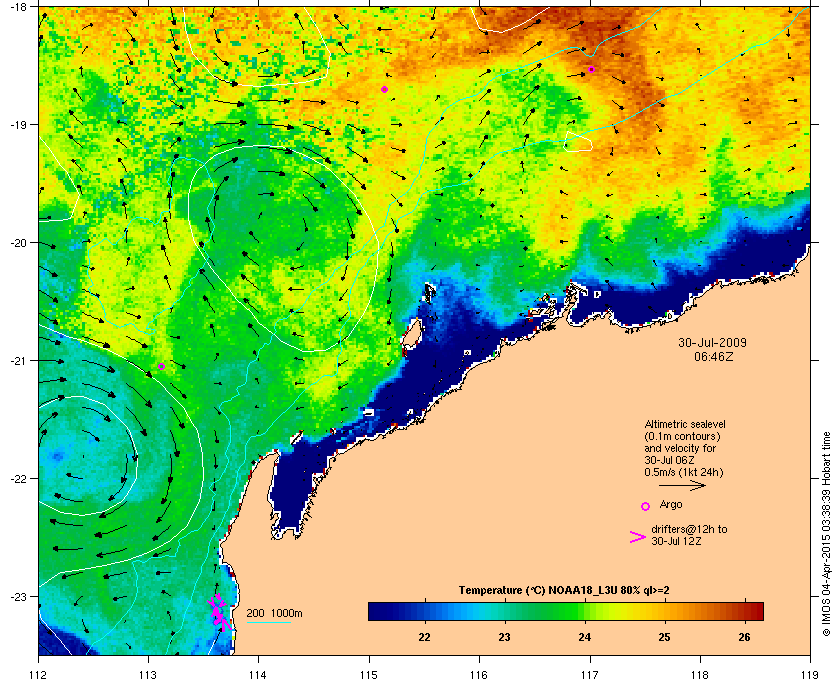Click the longitude axis label 113

point(148,675)
